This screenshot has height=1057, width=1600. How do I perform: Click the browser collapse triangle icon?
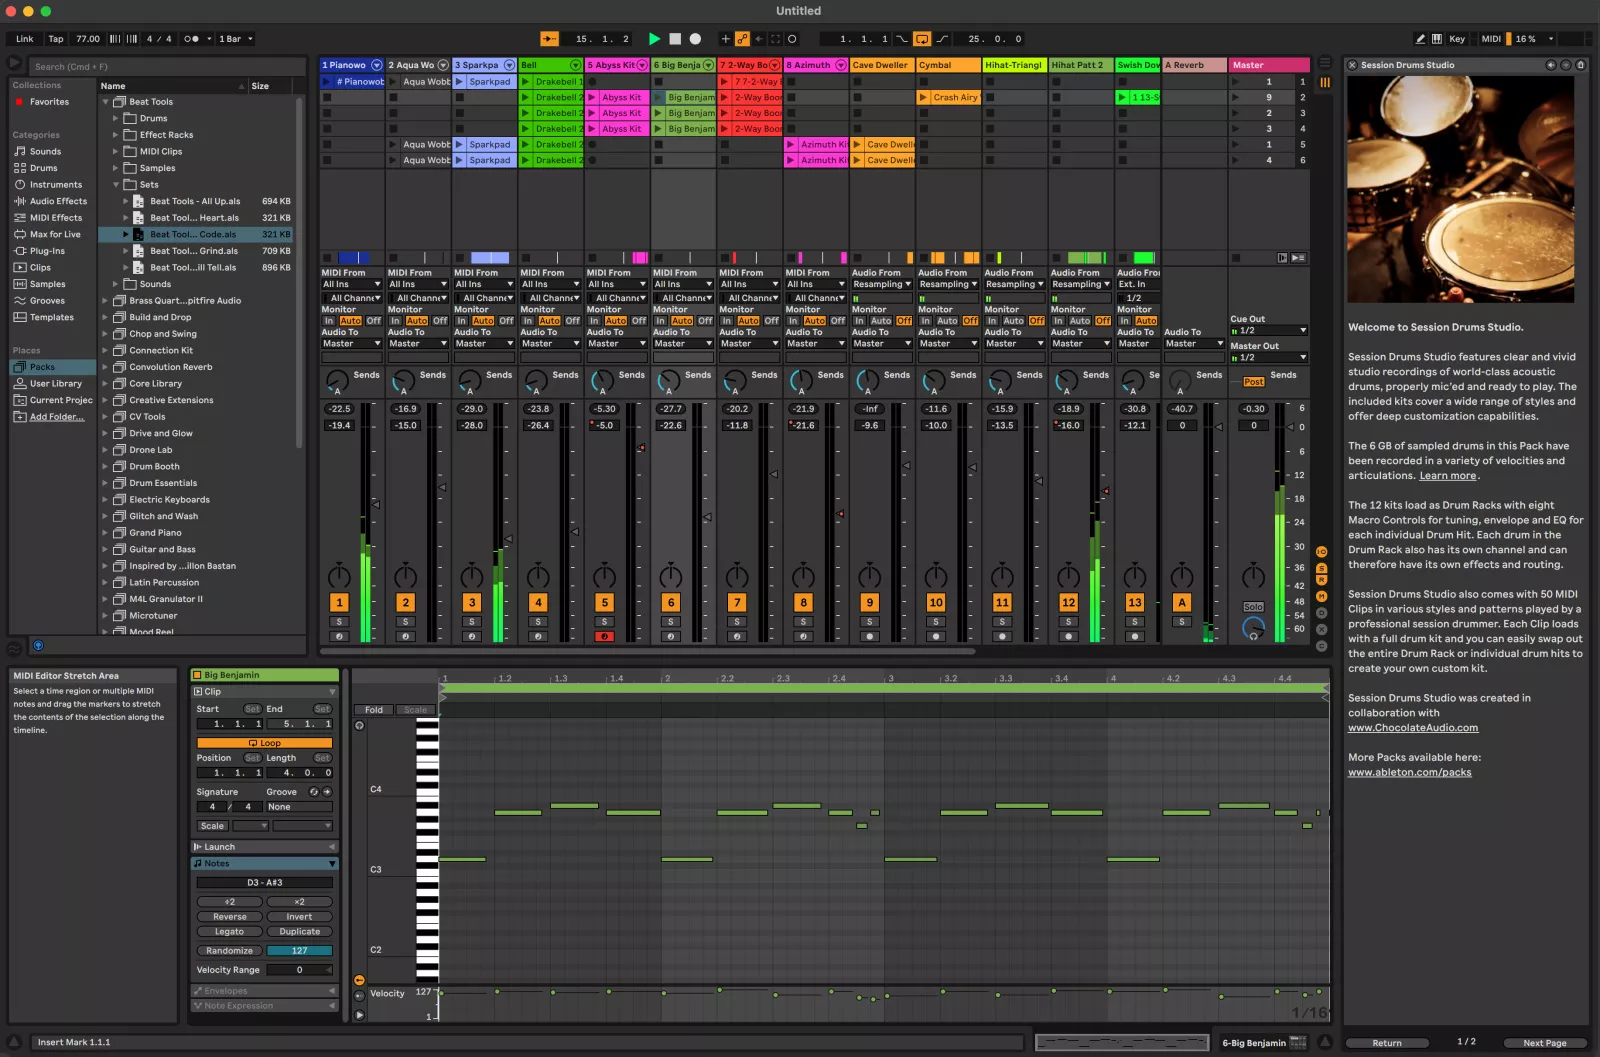(x=15, y=63)
